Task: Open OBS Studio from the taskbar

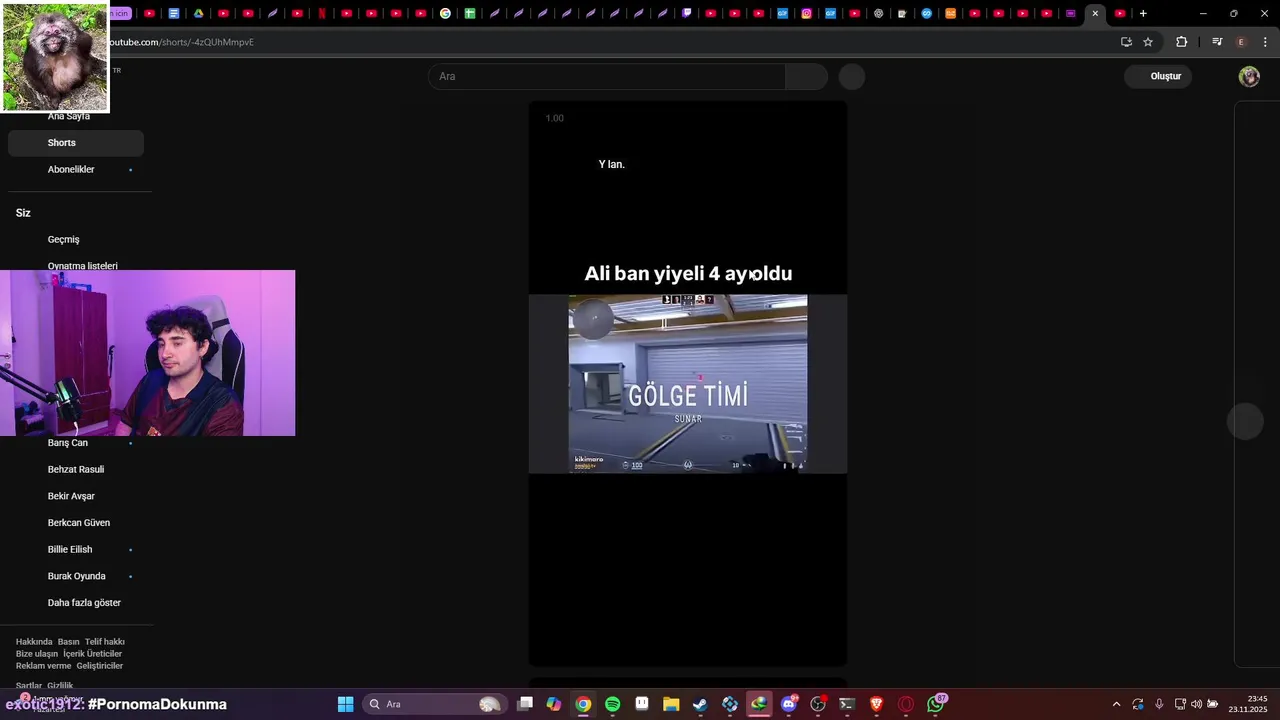Action: click(818, 704)
